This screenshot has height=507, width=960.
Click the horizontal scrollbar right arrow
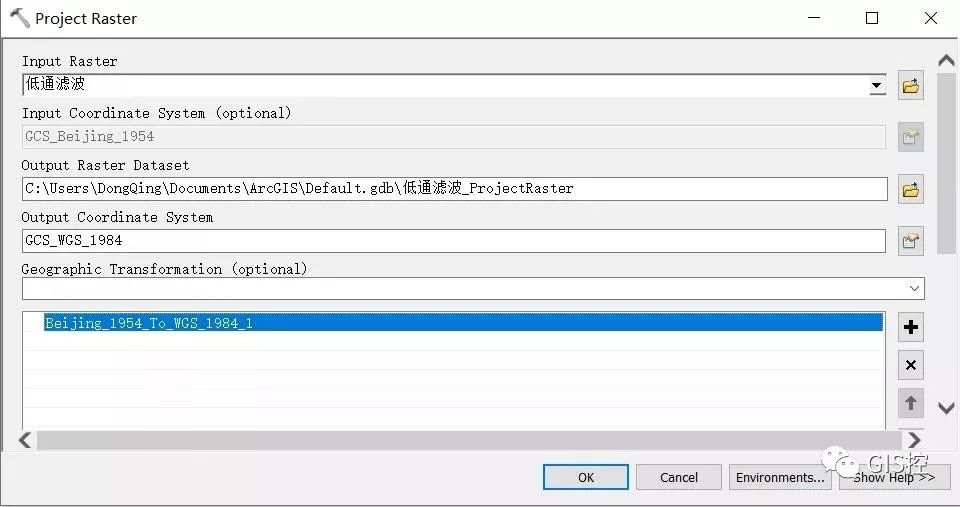914,440
